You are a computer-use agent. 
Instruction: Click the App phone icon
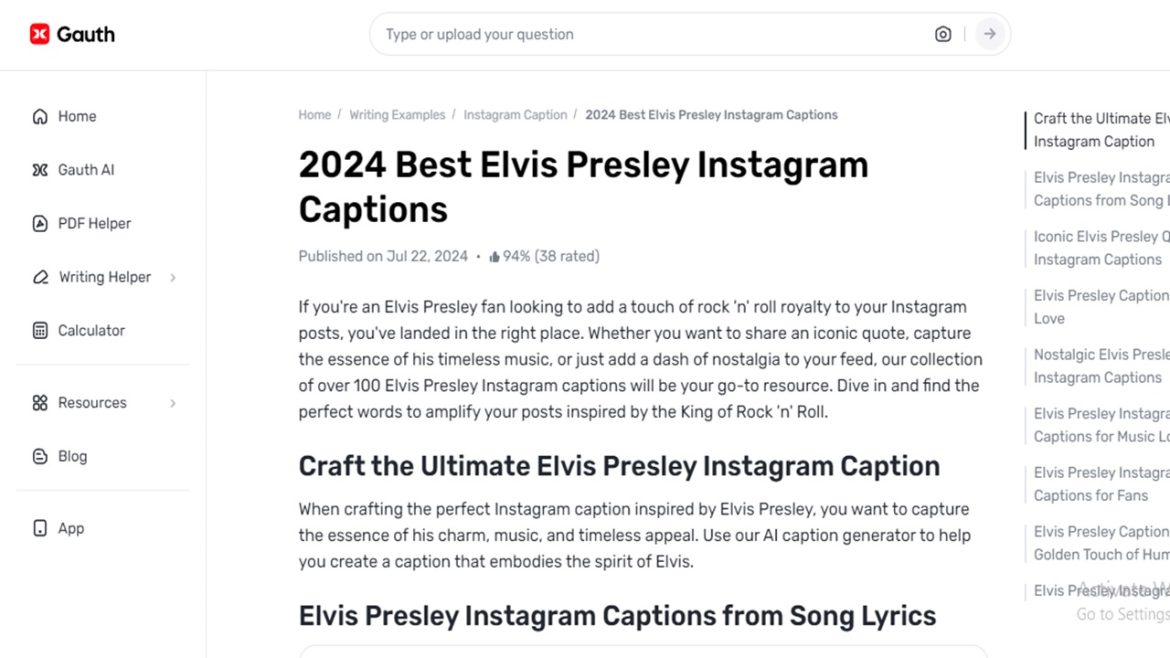40,528
